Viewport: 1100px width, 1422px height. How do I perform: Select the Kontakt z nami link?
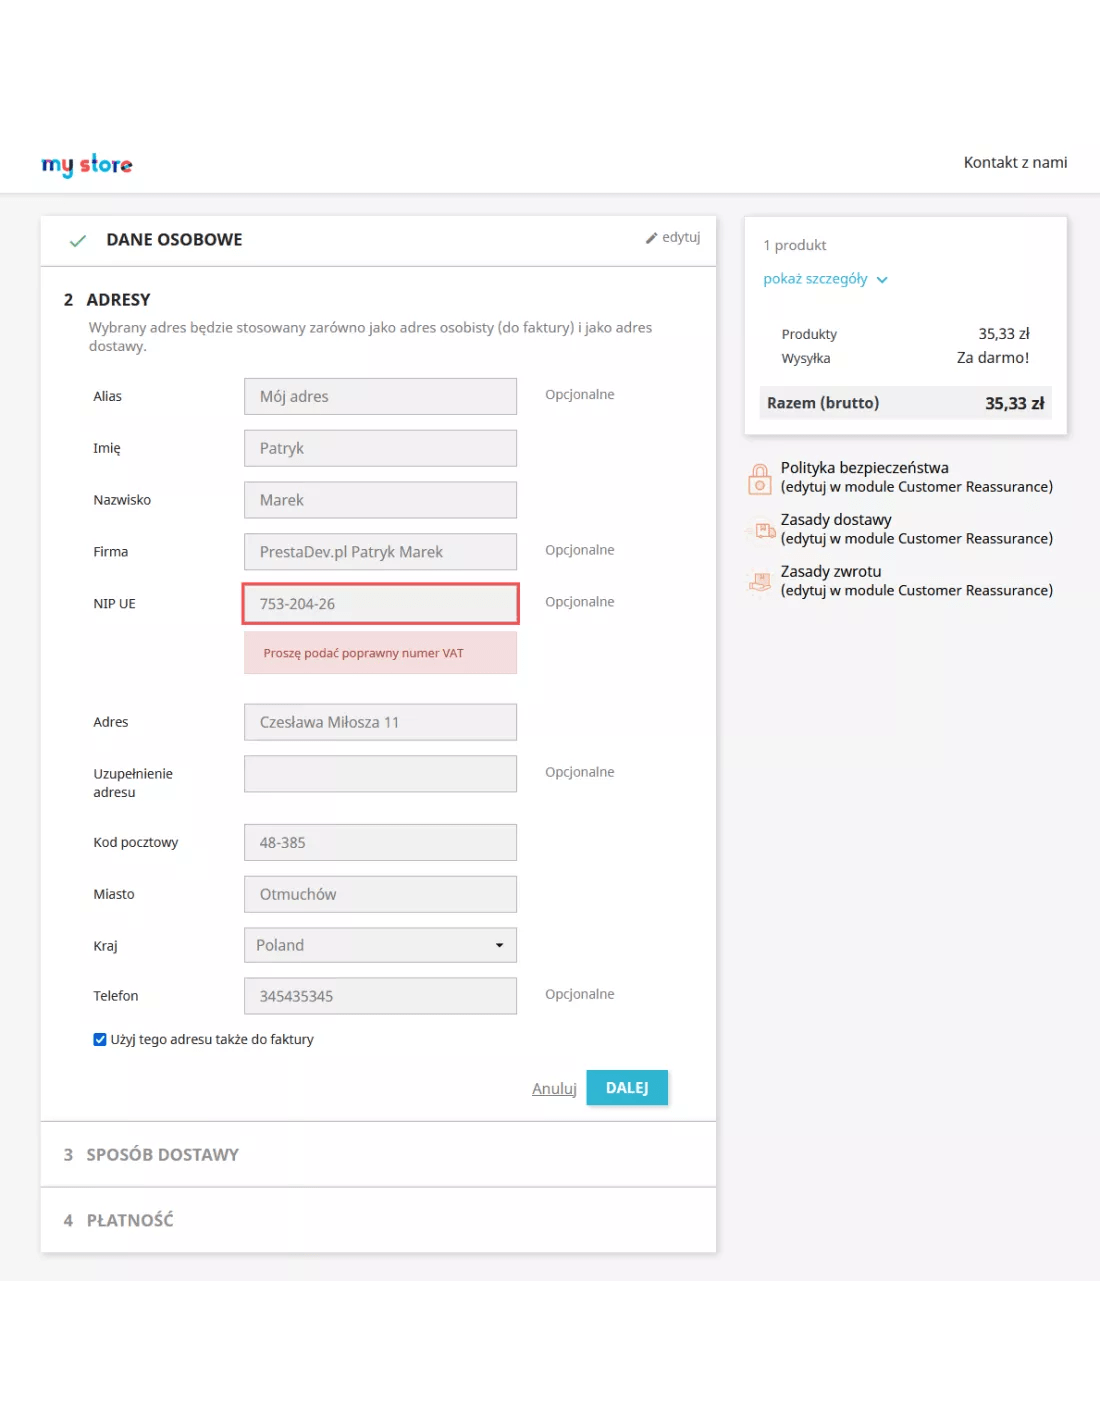tap(1015, 162)
